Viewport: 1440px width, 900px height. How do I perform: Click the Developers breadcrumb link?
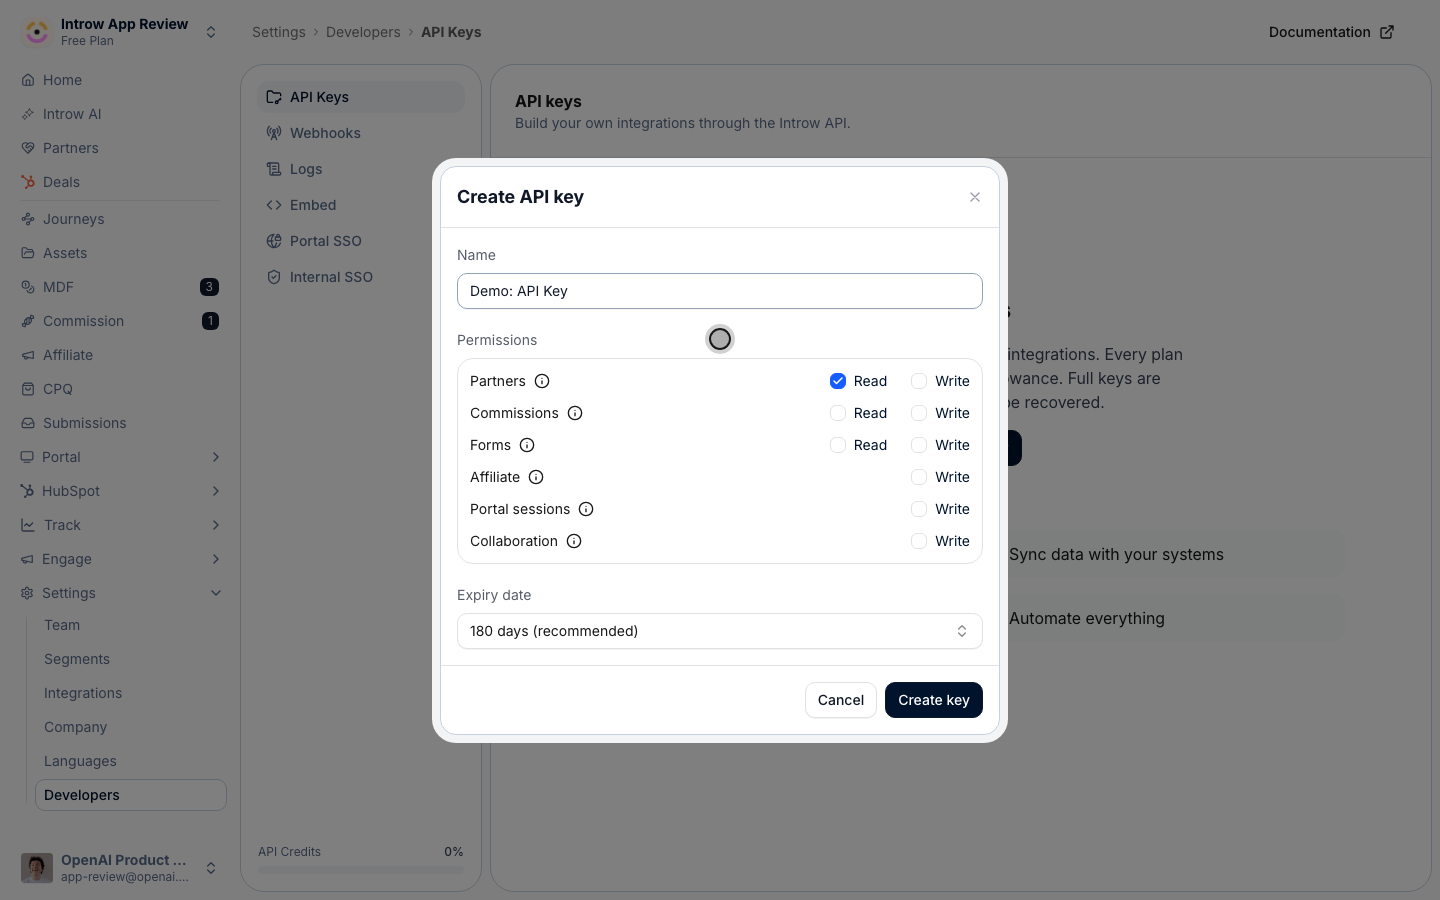pyautogui.click(x=363, y=32)
